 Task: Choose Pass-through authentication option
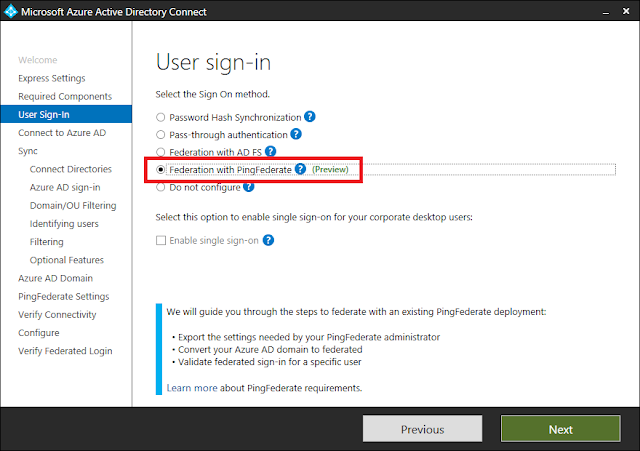pos(161,135)
